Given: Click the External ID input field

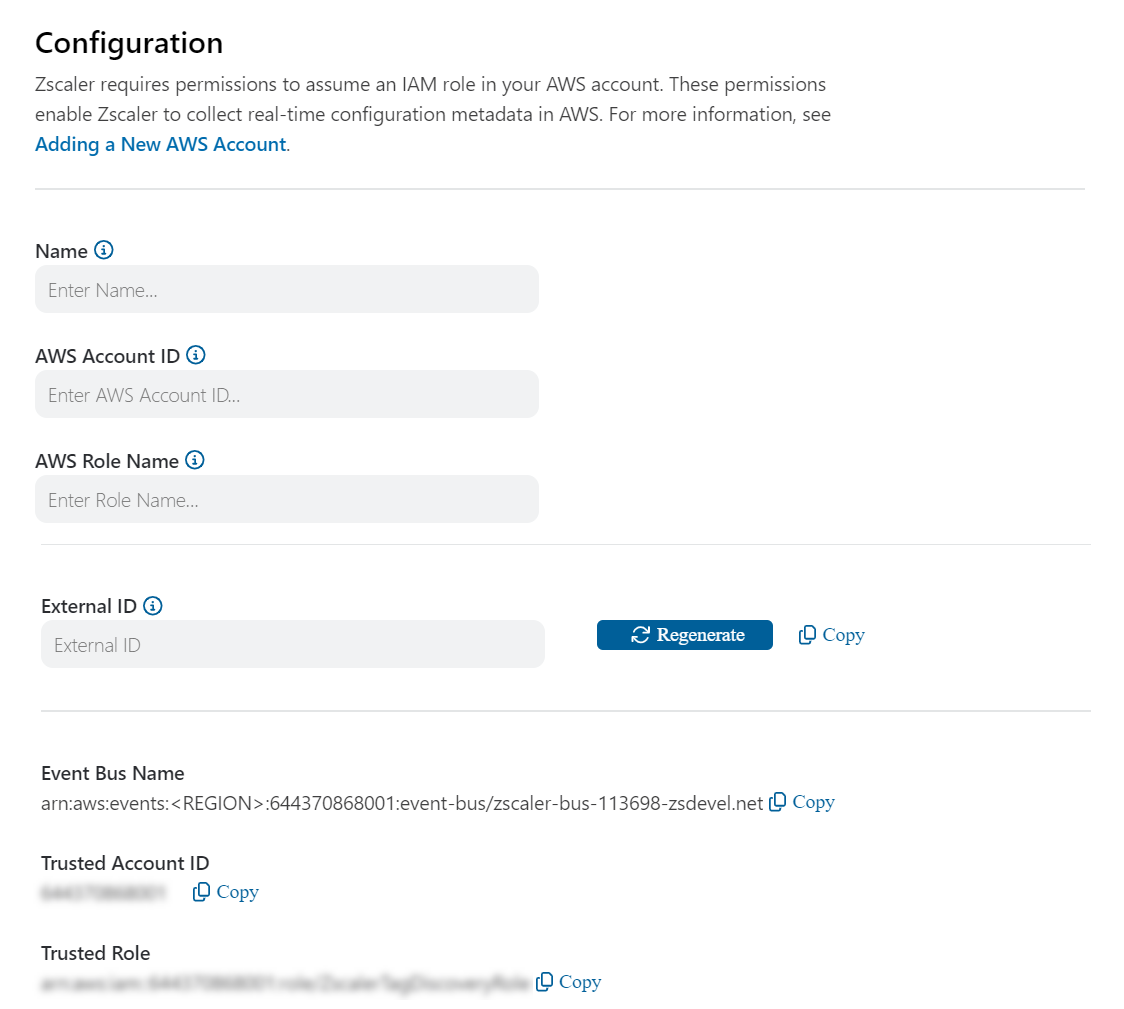Looking at the screenshot, I should pyautogui.click(x=292, y=644).
